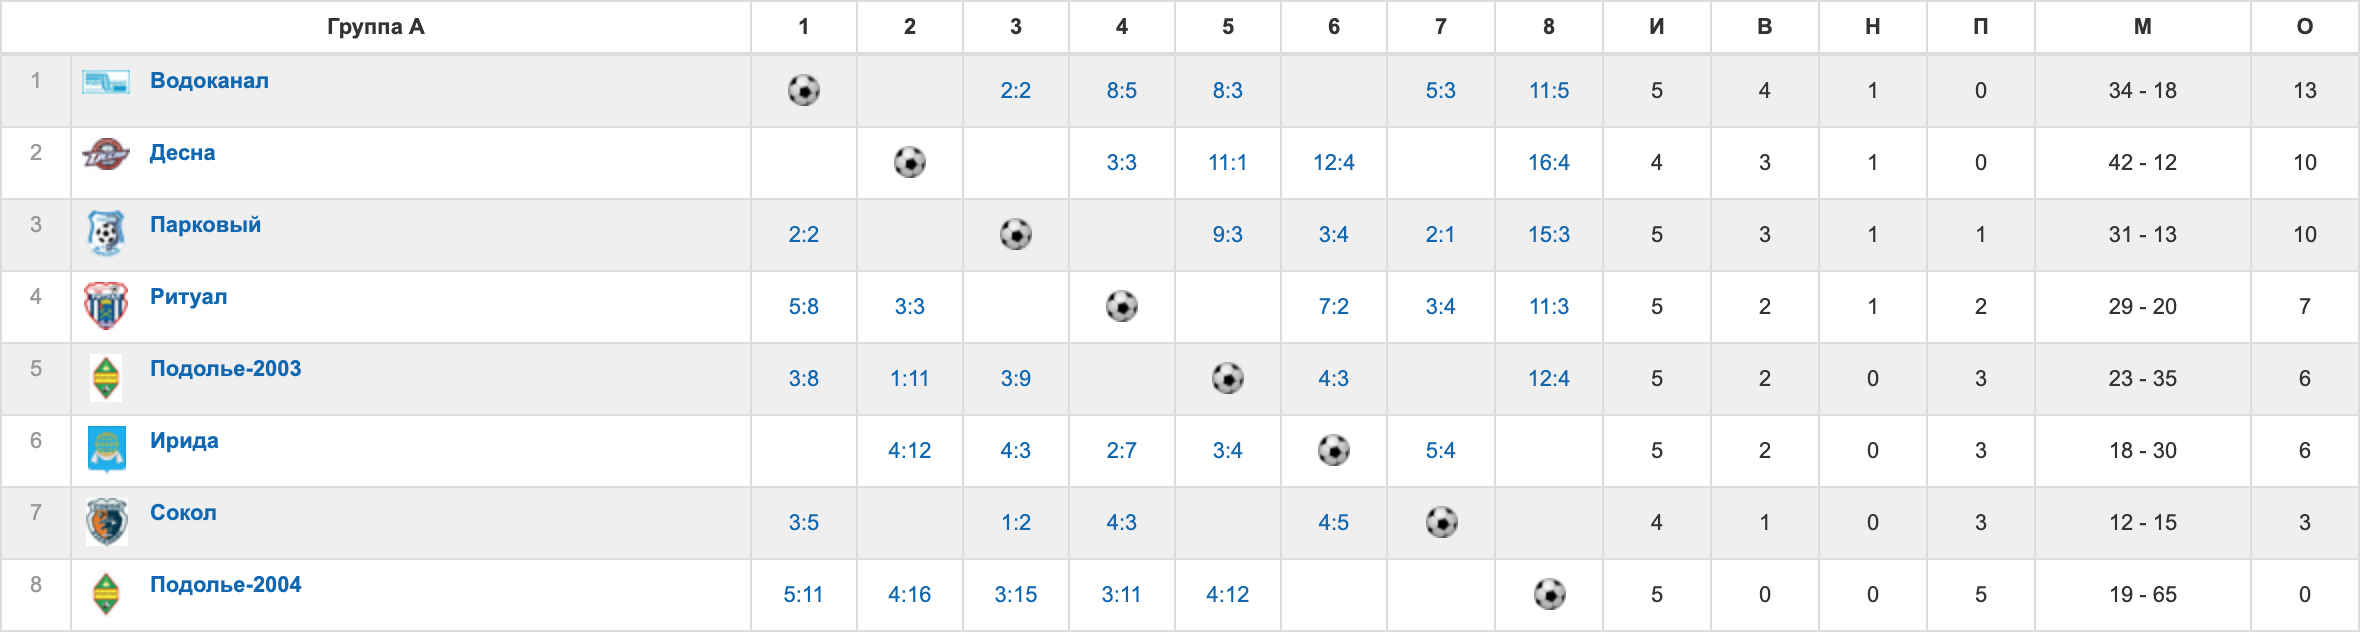Image resolution: width=2360 pixels, height=632 pixels.
Task: Click the Группа А column header
Action: pyautogui.click(x=376, y=27)
